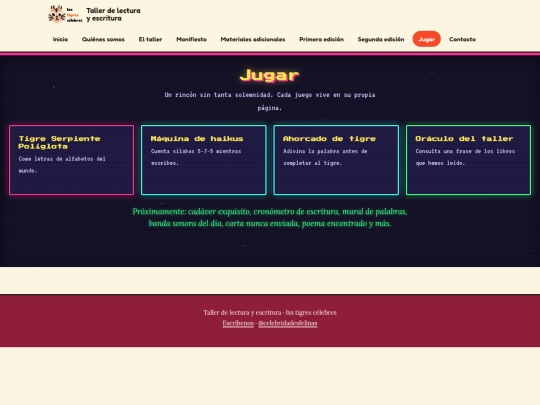Viewport: 540px width, 405px height.
Task: Click 'Cuenta sílabas 5-7-5' description text
Action: pyautogui.click(x=196, y=157)
